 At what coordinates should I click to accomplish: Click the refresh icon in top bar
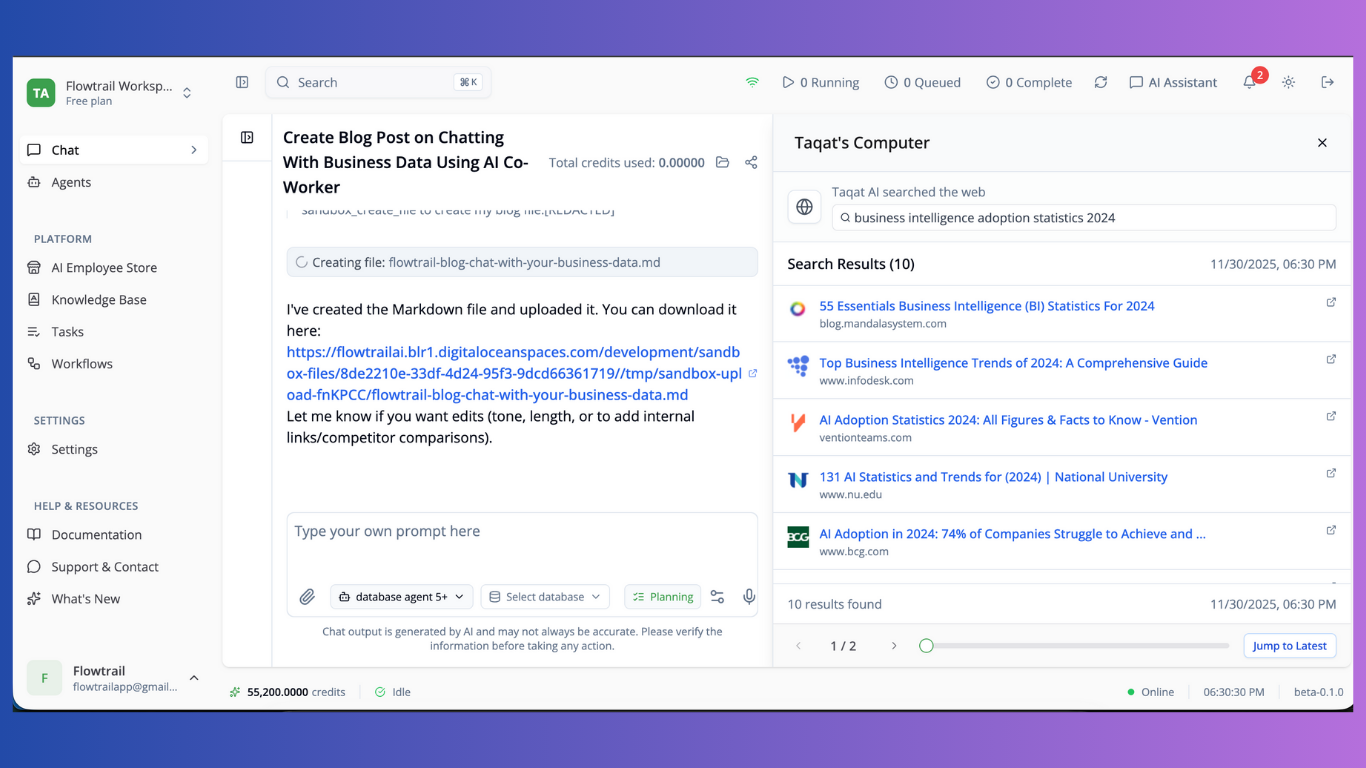(1101, 83)
